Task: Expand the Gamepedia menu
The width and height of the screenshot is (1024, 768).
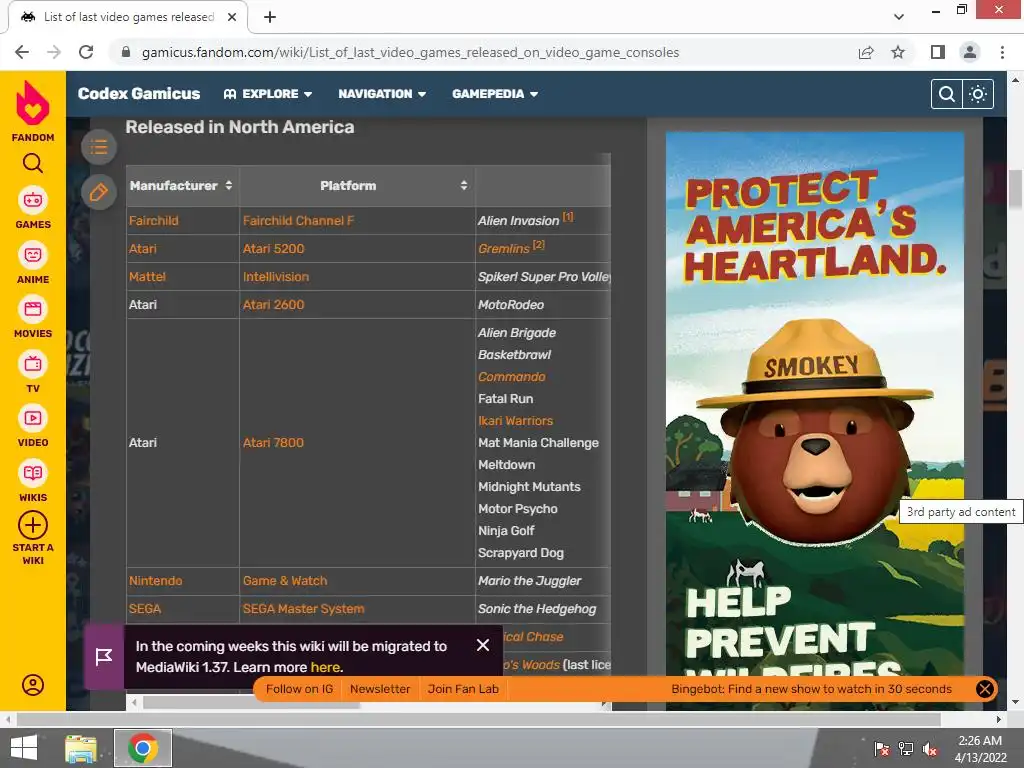Action: [x=495, y=94]
